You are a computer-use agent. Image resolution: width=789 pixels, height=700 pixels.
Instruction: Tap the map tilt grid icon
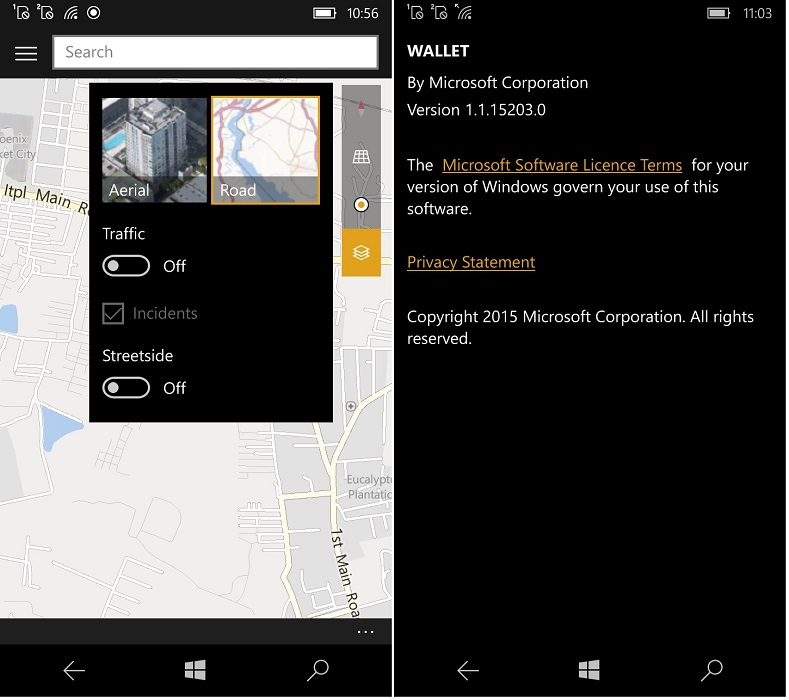click(x=361, y=157)
